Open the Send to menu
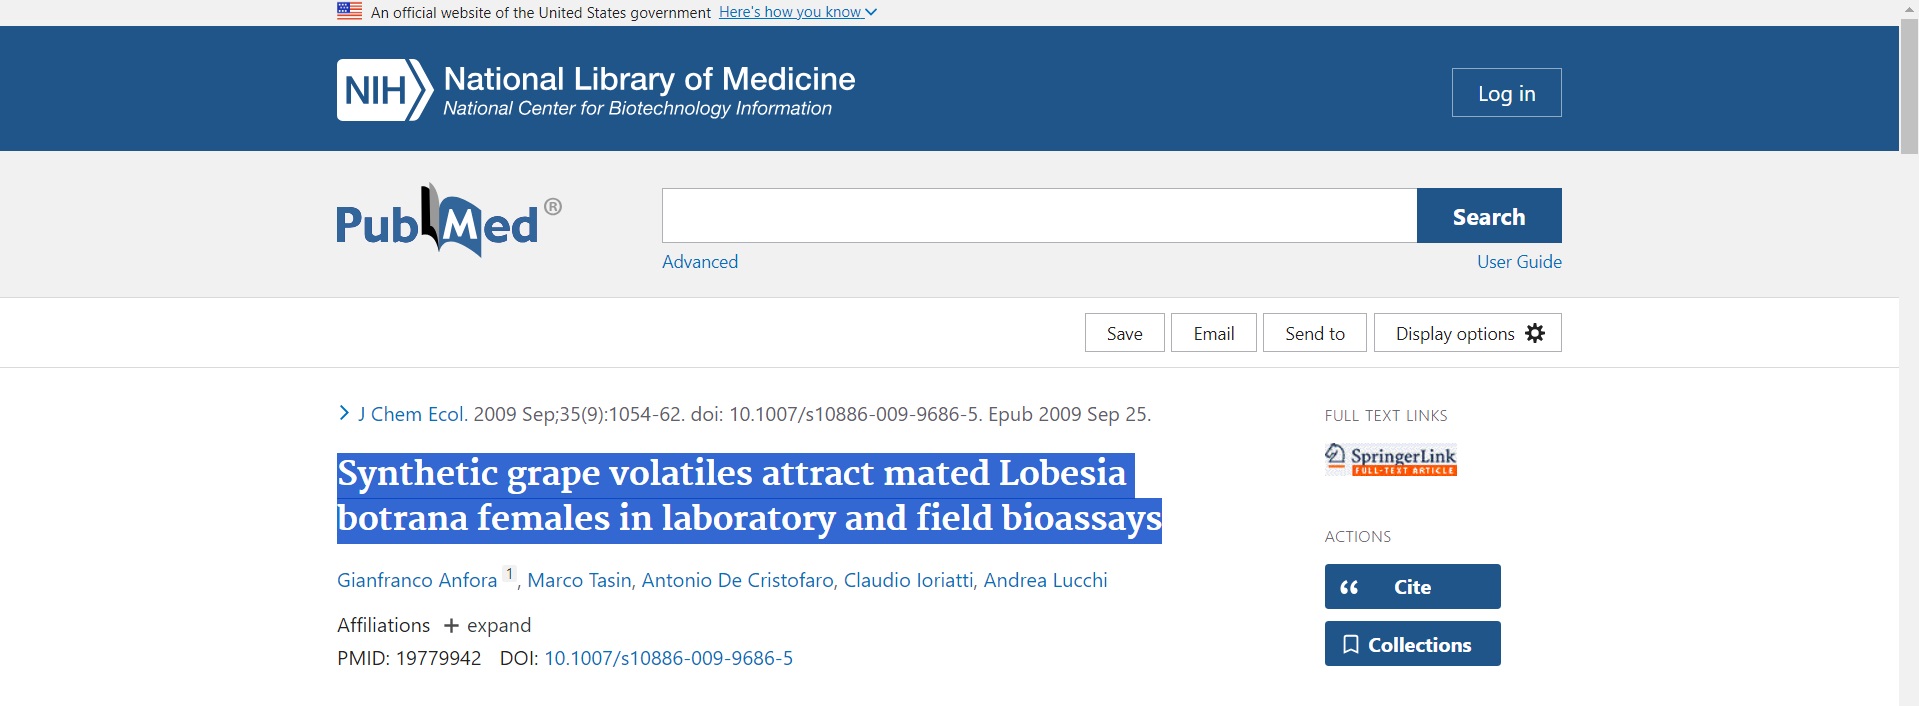Image resolution: width=1919 pixels, height=706 pixels. pyautogui.click(x=1315, y=333)
